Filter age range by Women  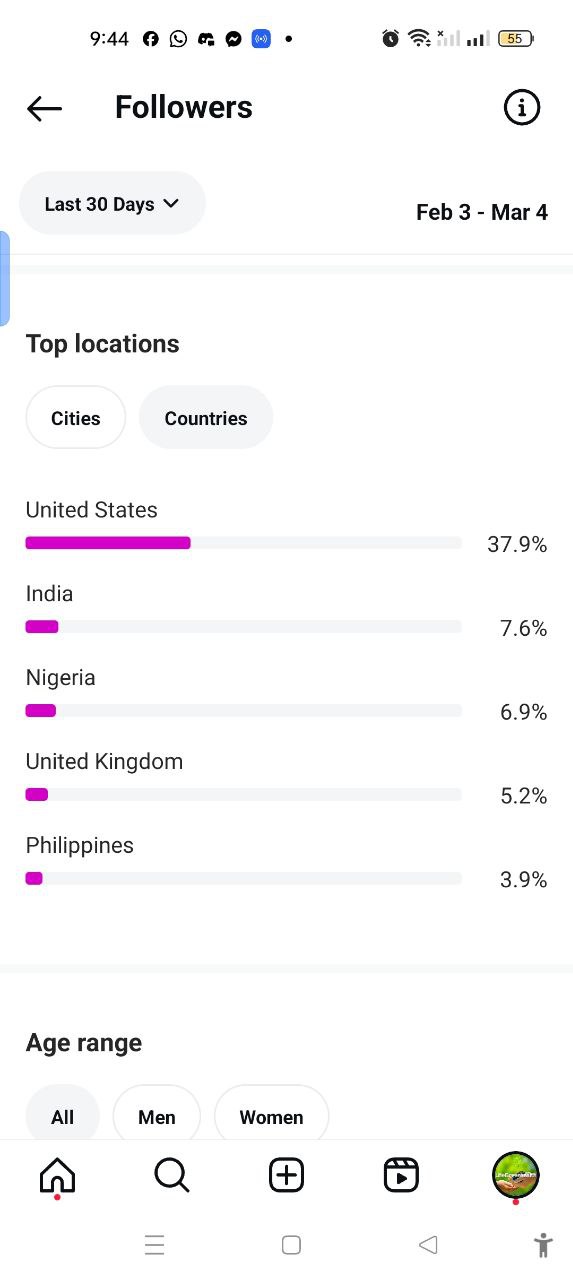[x=271, y=1117]
